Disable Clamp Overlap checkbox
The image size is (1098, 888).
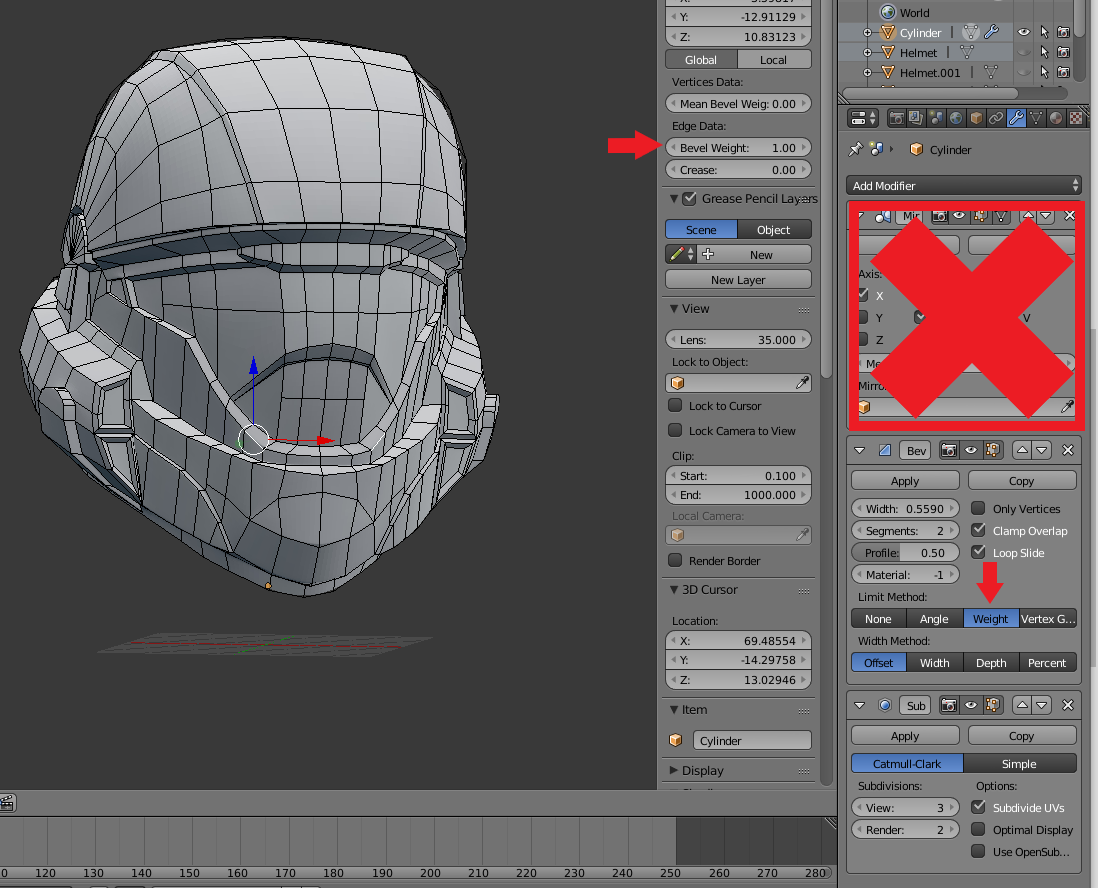(978, 530)
